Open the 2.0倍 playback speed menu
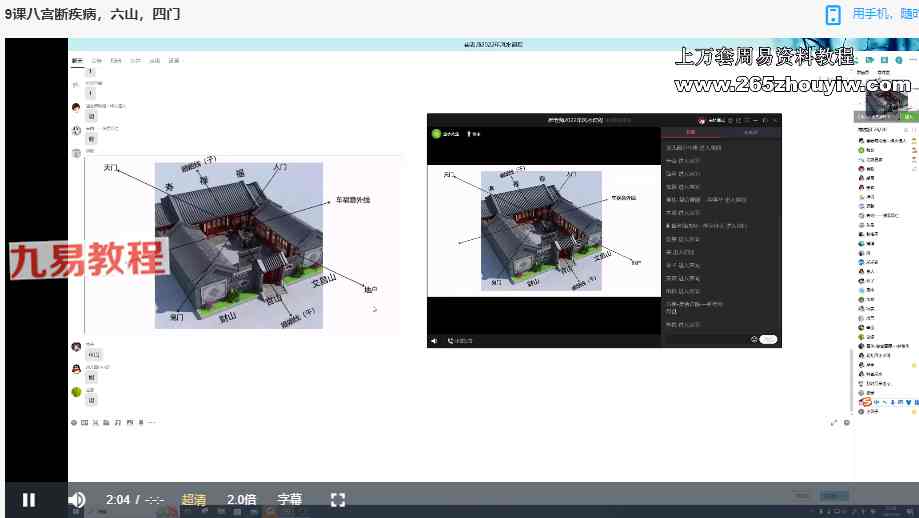 (x=242, y=500)
